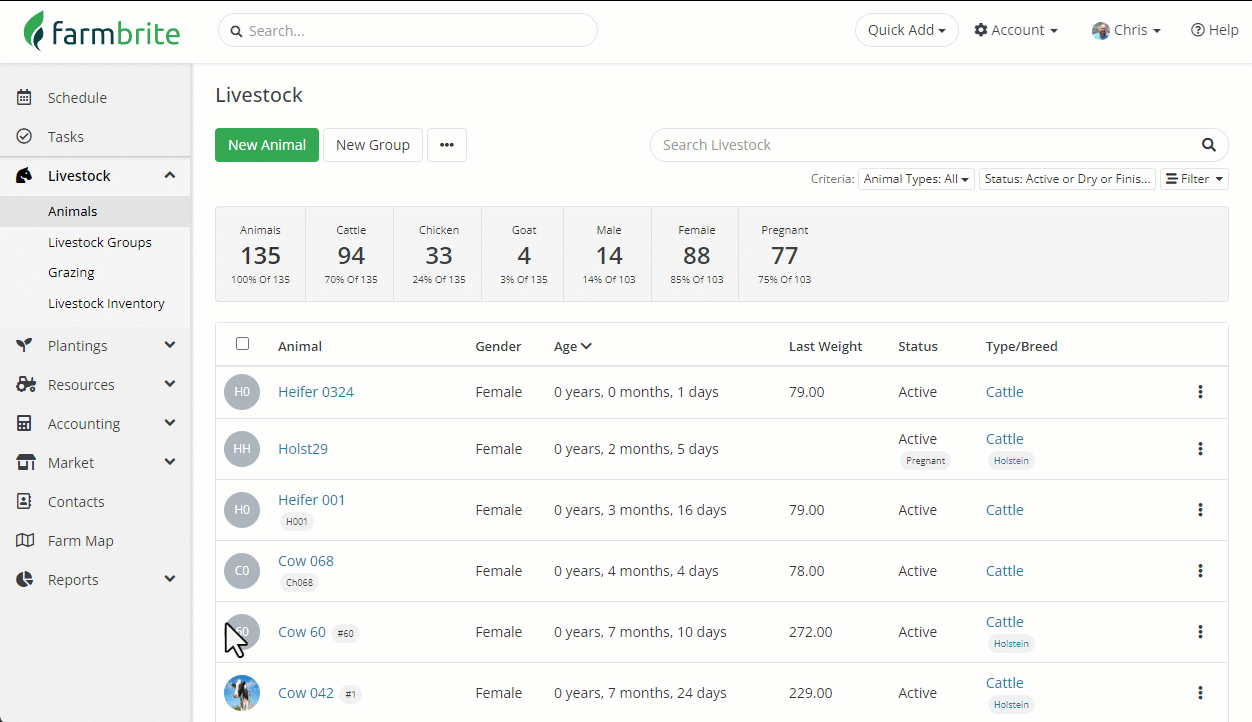Click Cattle type link for Heifer 001

point(1004,510)
